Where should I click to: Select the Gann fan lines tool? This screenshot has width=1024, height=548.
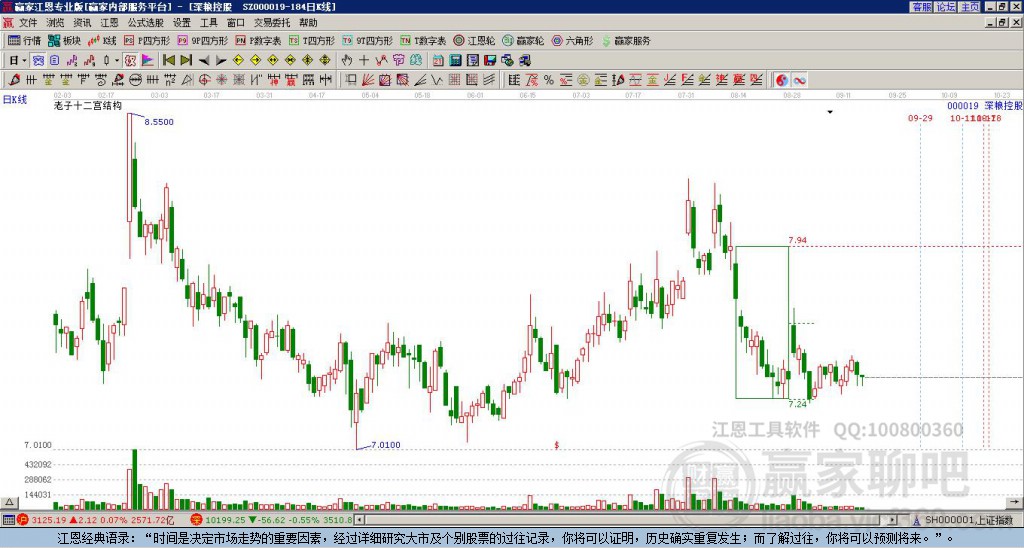coord(368,80)
